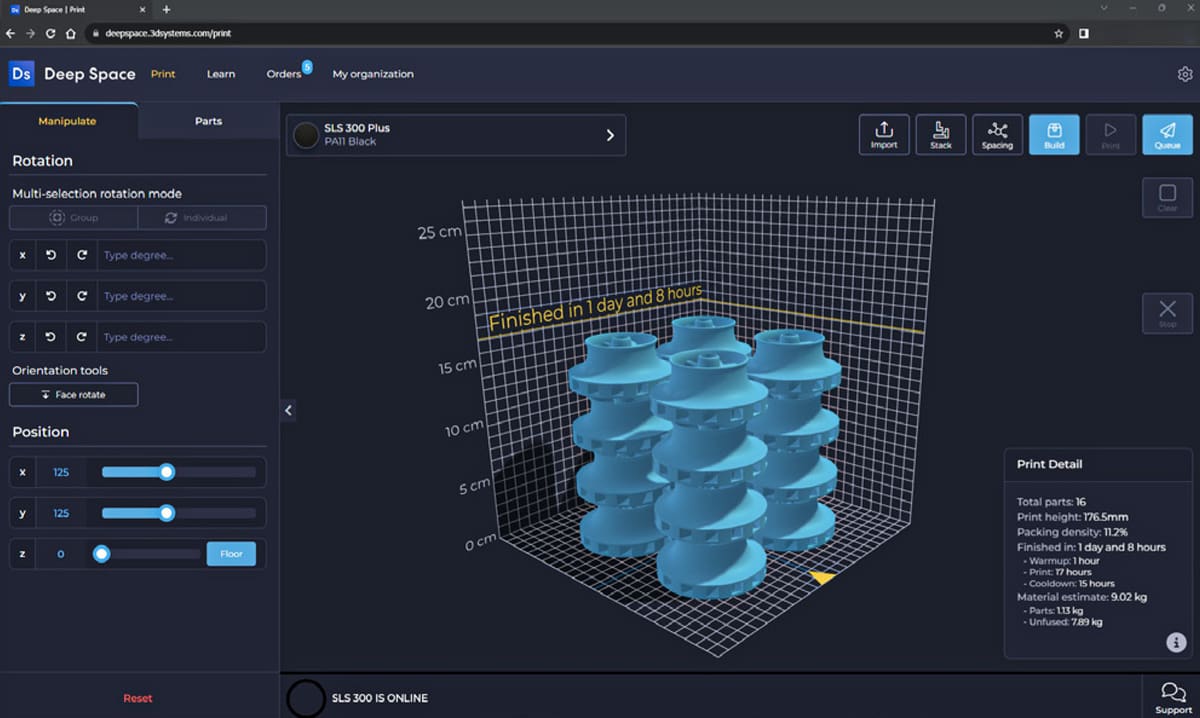The height and width of the screenshot is (718, 1200).
Task: Click the Print play icon
Action: pyautogui.click(x=1110, y=134)
